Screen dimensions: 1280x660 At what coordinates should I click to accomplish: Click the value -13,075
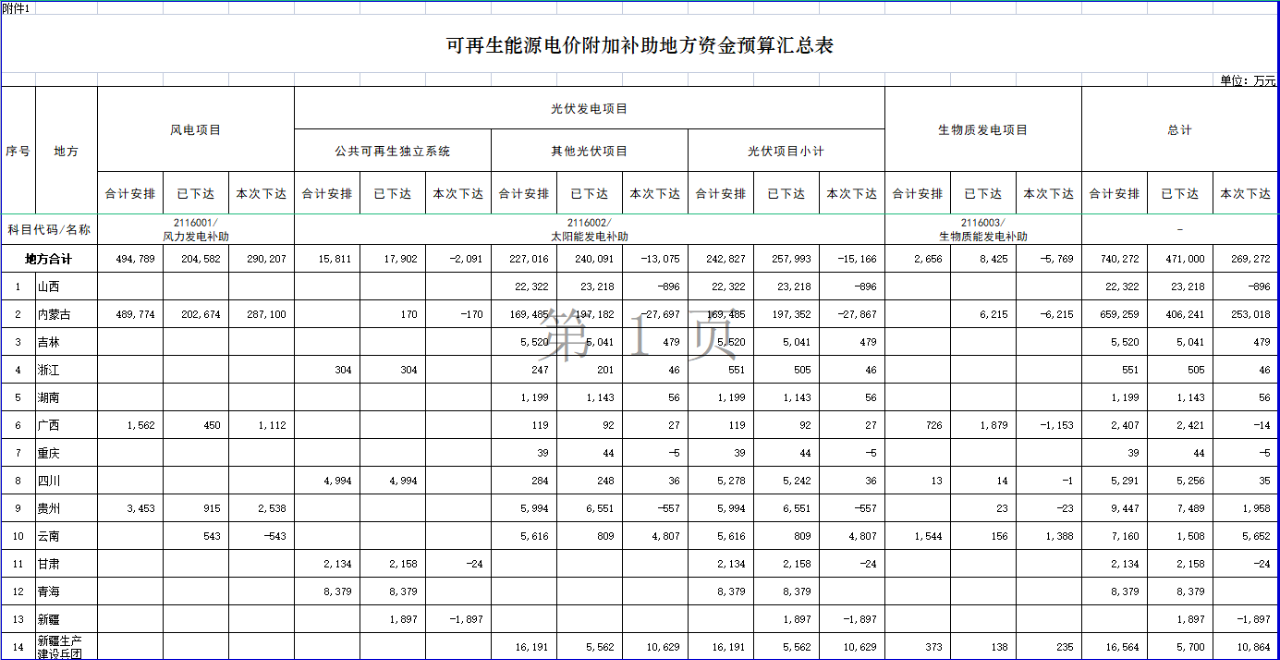click(x=659, y=258)
